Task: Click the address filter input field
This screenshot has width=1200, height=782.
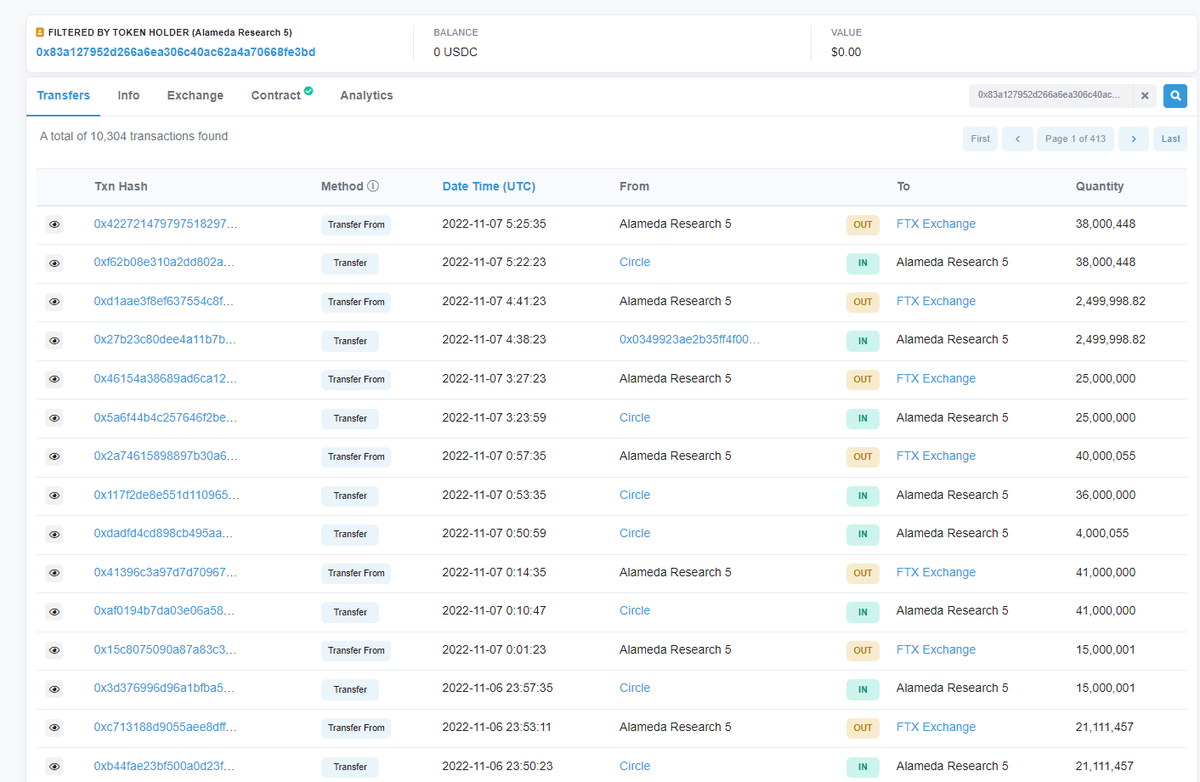Action: [1051, 96]
